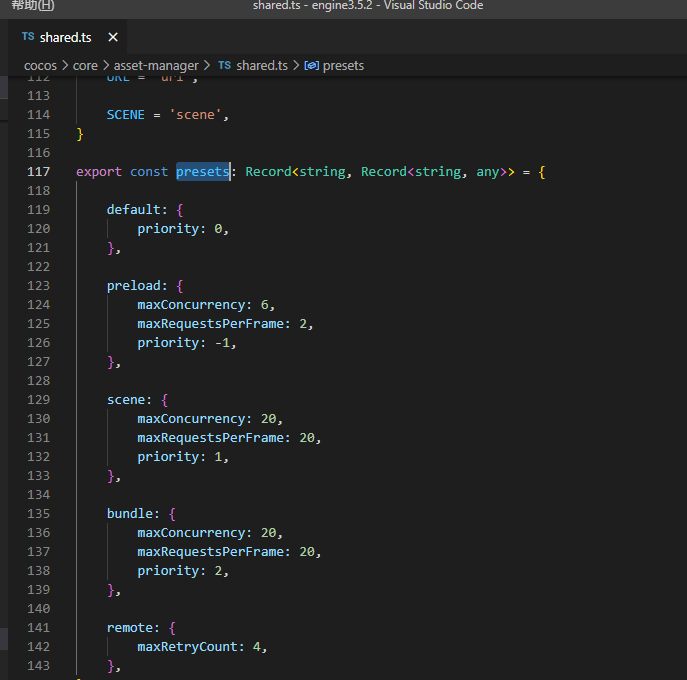Click the TS icon in the breadcrumb

[225, 65]
